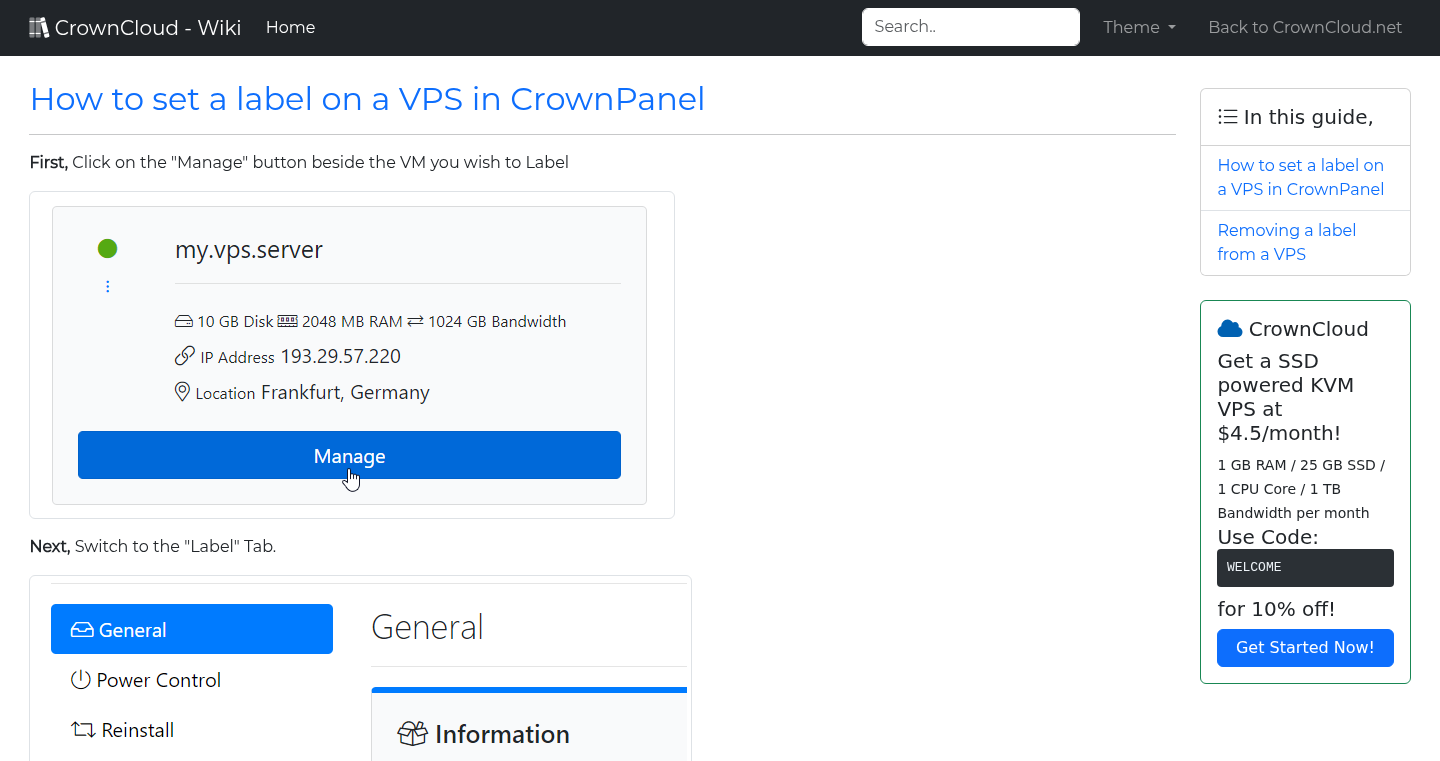Click the power icon next to Power Control
This screenshot has height=761, width=1440.
tap(80, 679)
